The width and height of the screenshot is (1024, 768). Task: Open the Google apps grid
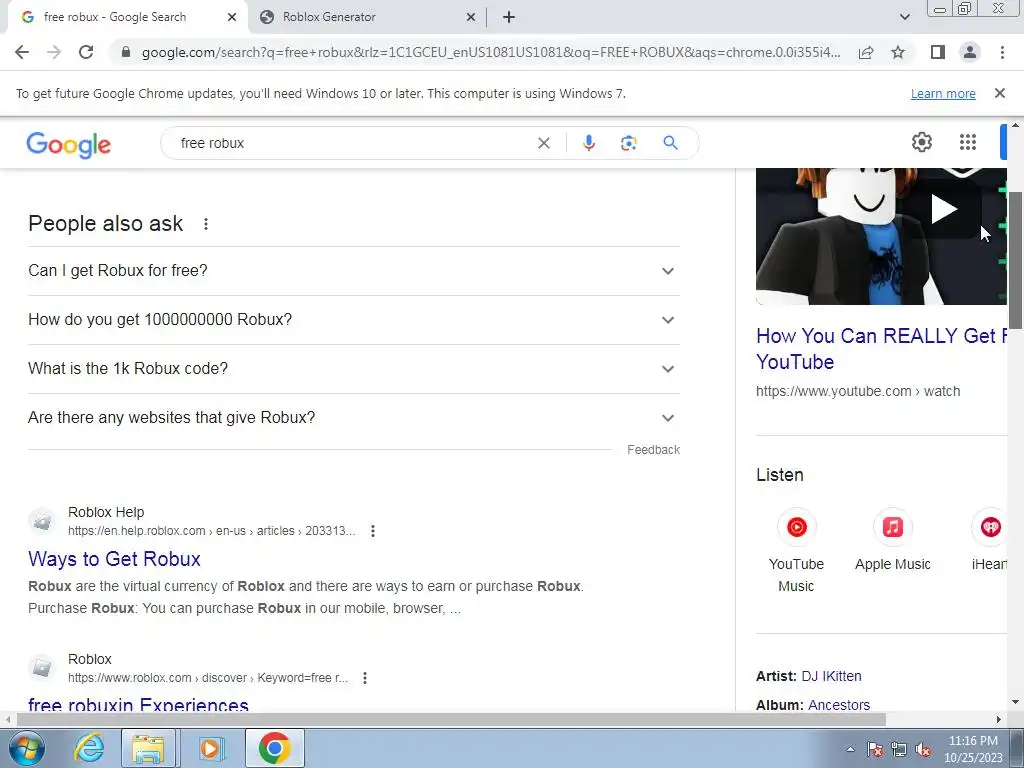click(968, 142)
